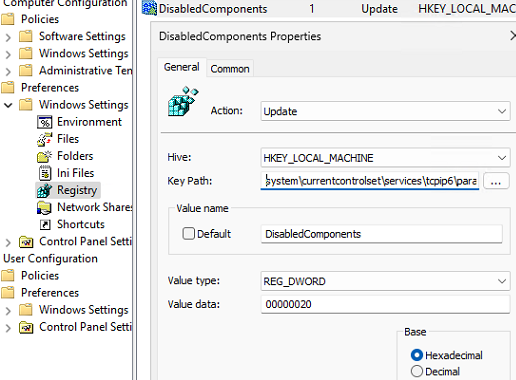Open the Folders preference icon
This screenshot has width=516, height=380.
coord(44,156)
